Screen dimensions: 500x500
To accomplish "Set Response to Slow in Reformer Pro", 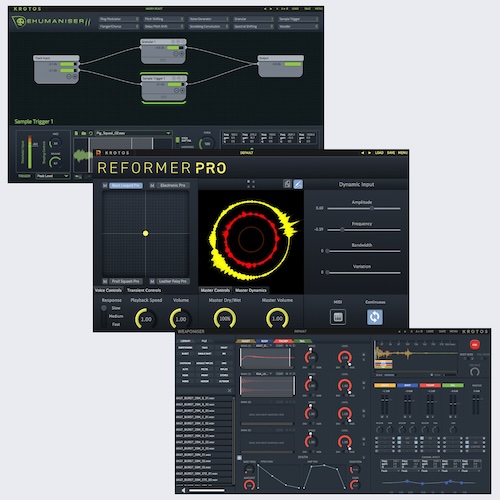I will coord(116,308).
